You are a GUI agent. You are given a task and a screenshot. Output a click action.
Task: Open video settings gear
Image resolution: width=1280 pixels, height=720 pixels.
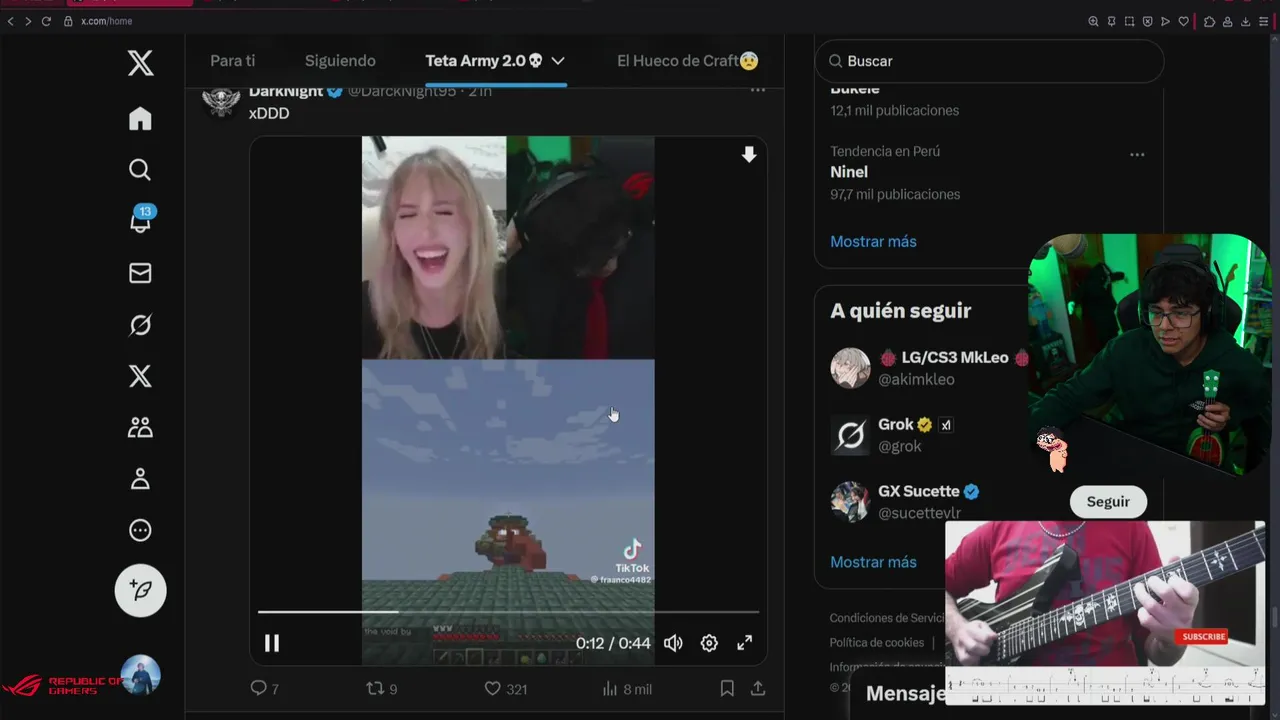pos(709,643)
